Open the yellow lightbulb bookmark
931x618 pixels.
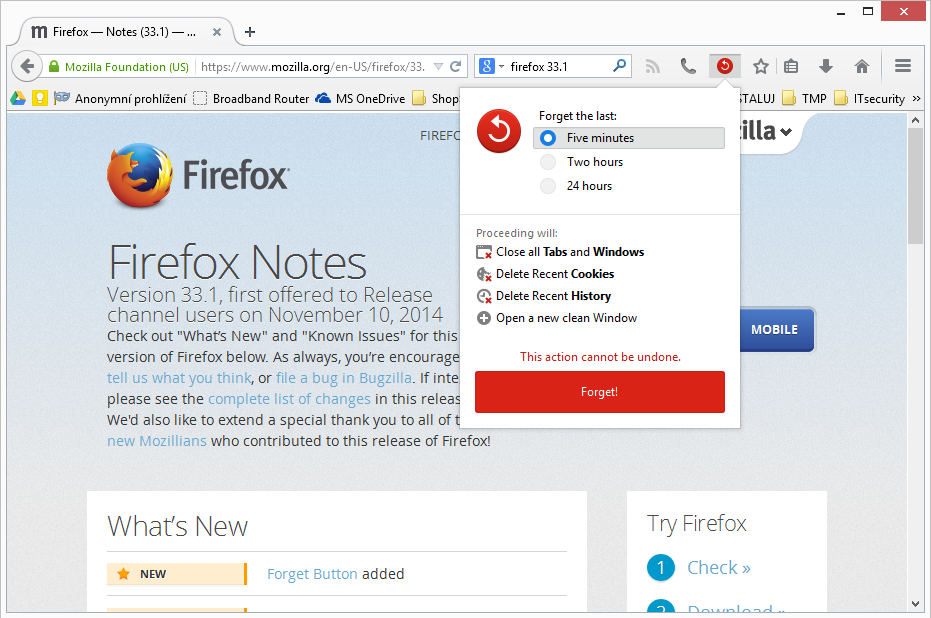[39, 99]
